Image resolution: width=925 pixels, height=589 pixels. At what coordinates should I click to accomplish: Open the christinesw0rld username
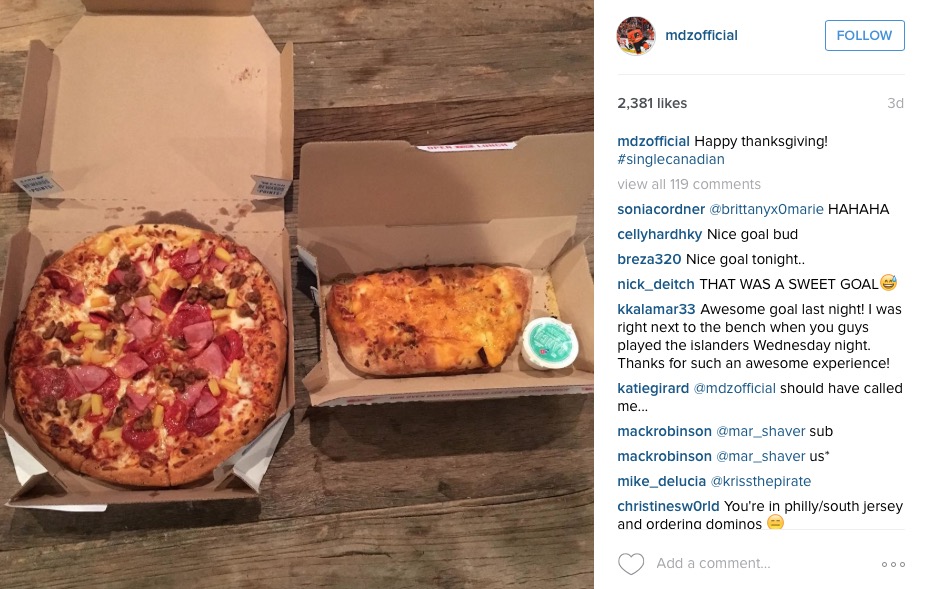point(668,506)
